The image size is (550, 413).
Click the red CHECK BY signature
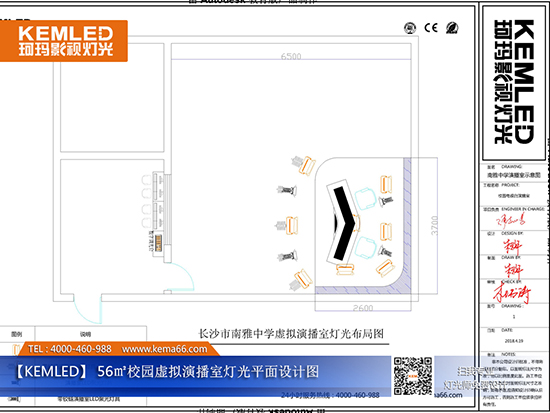512,293
